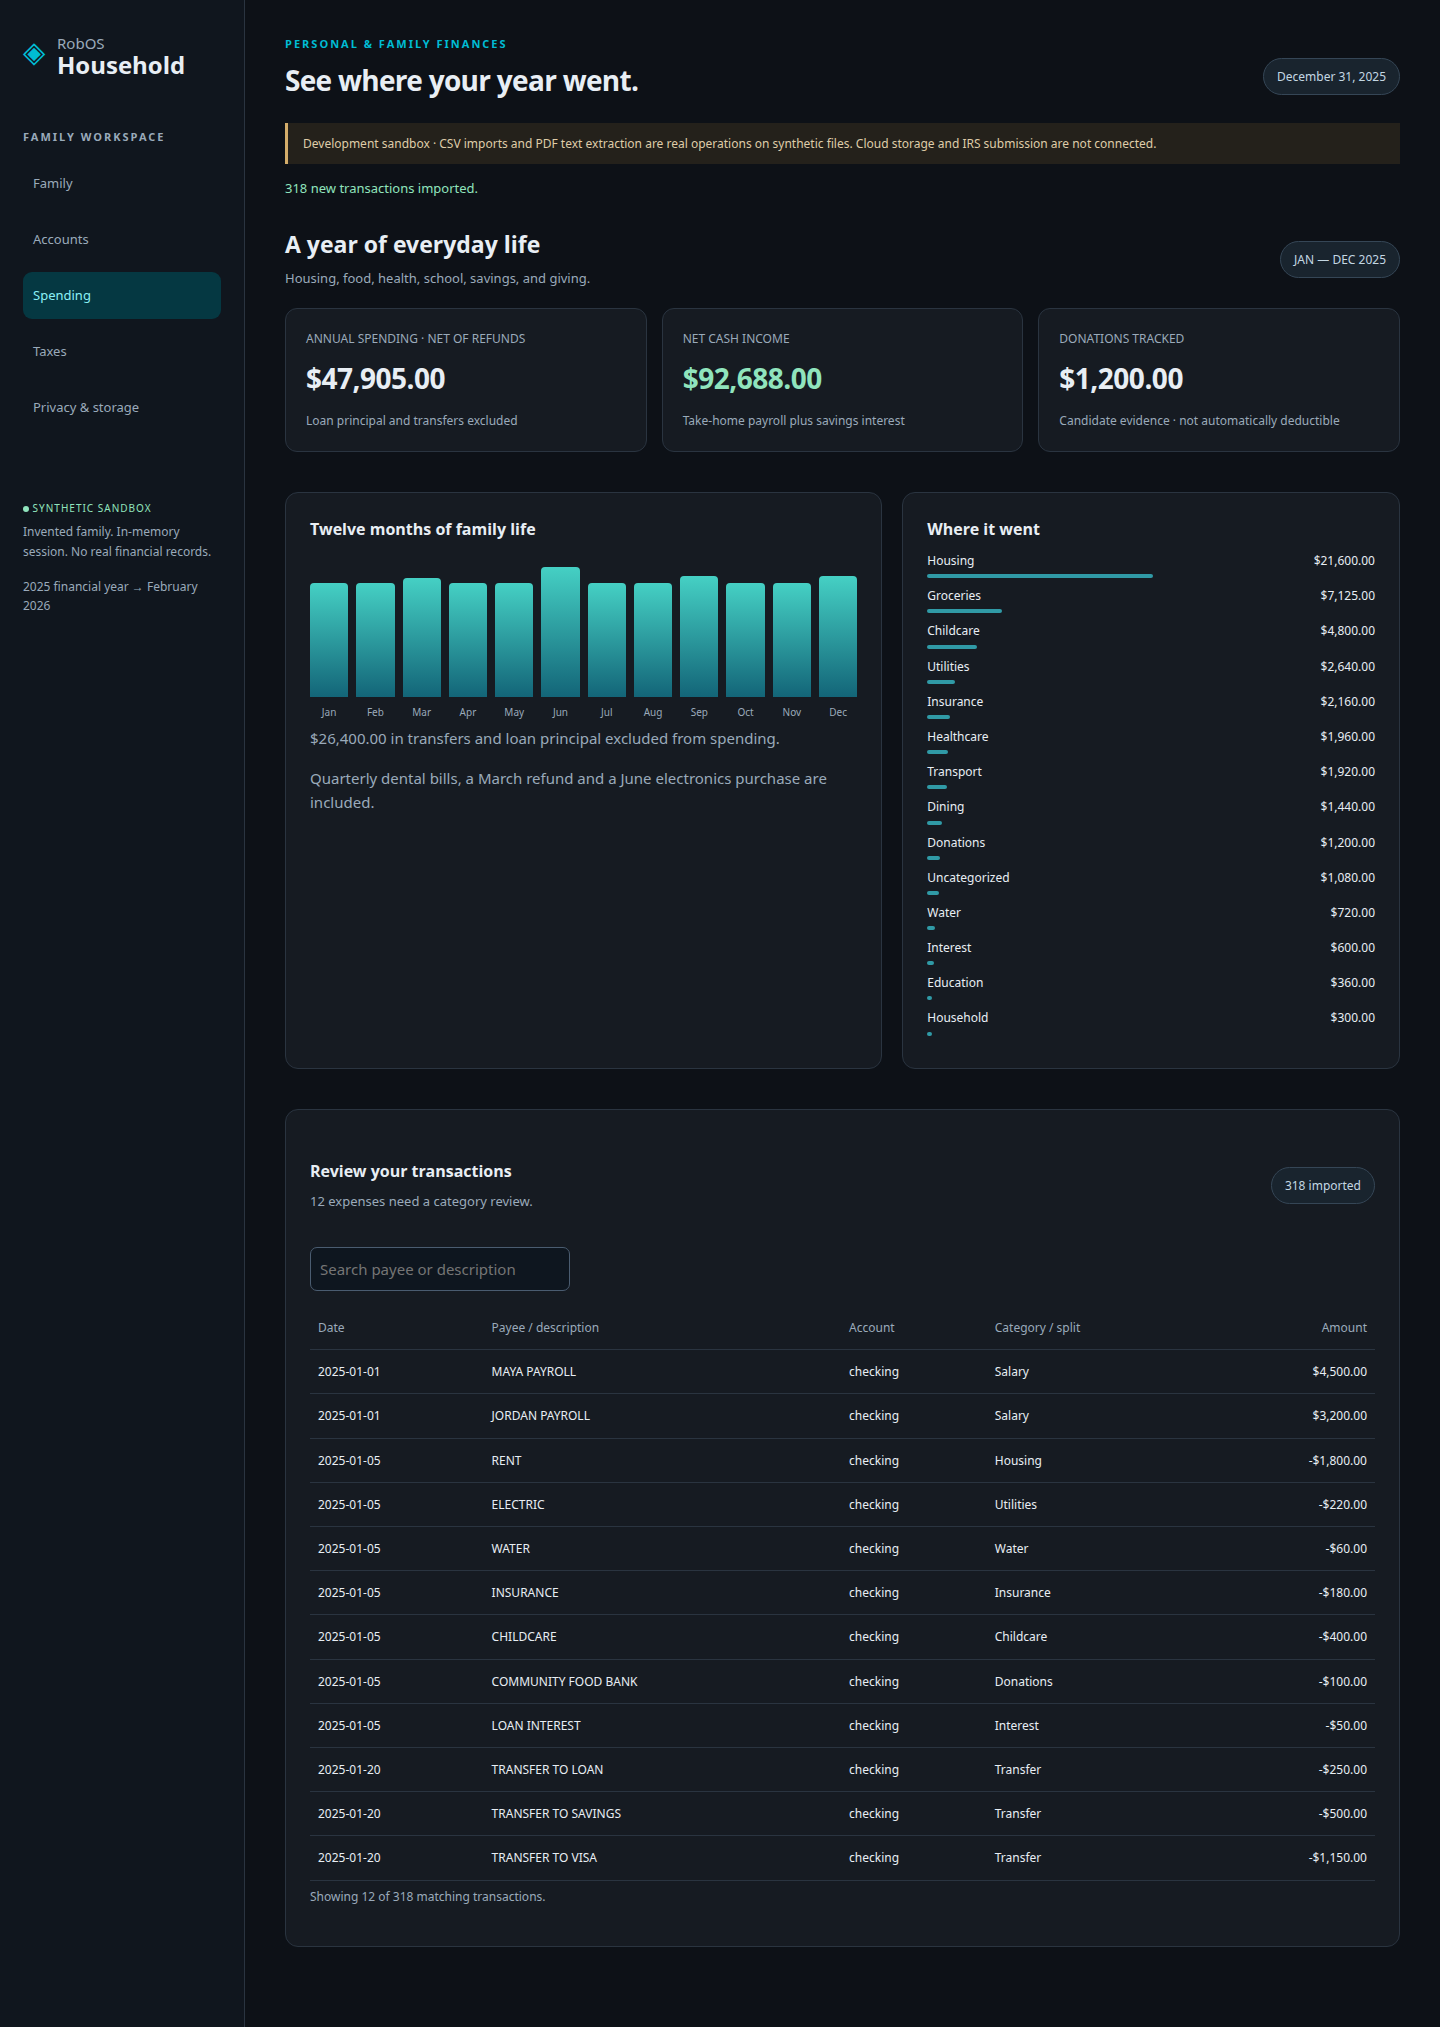This screenshot has height=2027, width=1440.
Task: Go to the Accounts section
Action: coord(121,240)
